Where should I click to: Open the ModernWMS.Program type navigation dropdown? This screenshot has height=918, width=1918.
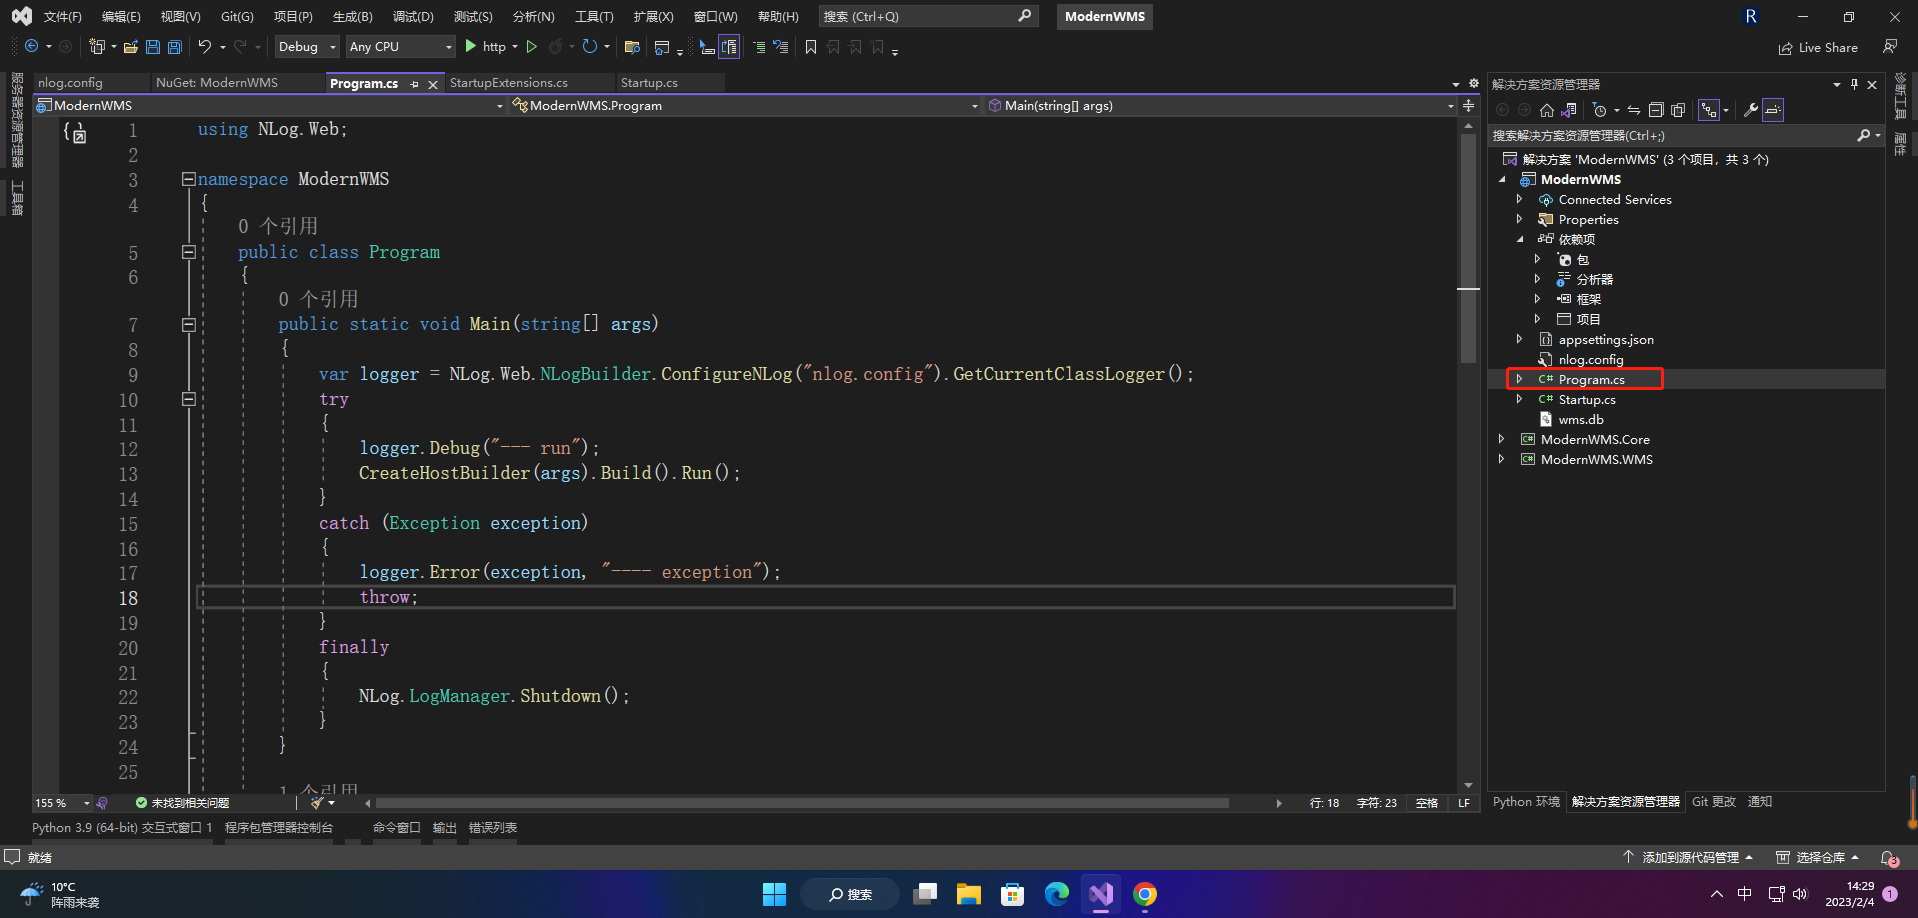(x=745, y=105)
